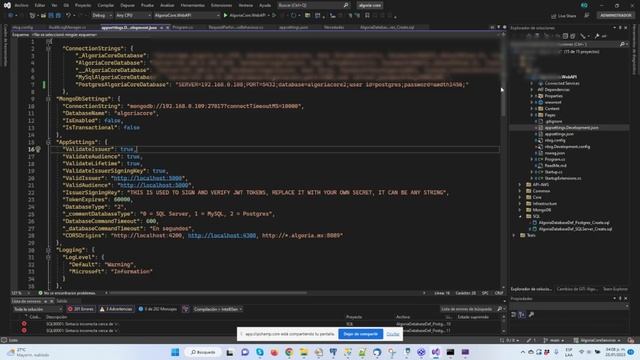Click the search magnifier in the title search box
This screenshot has width=640, height=360.
coord(346,5)
